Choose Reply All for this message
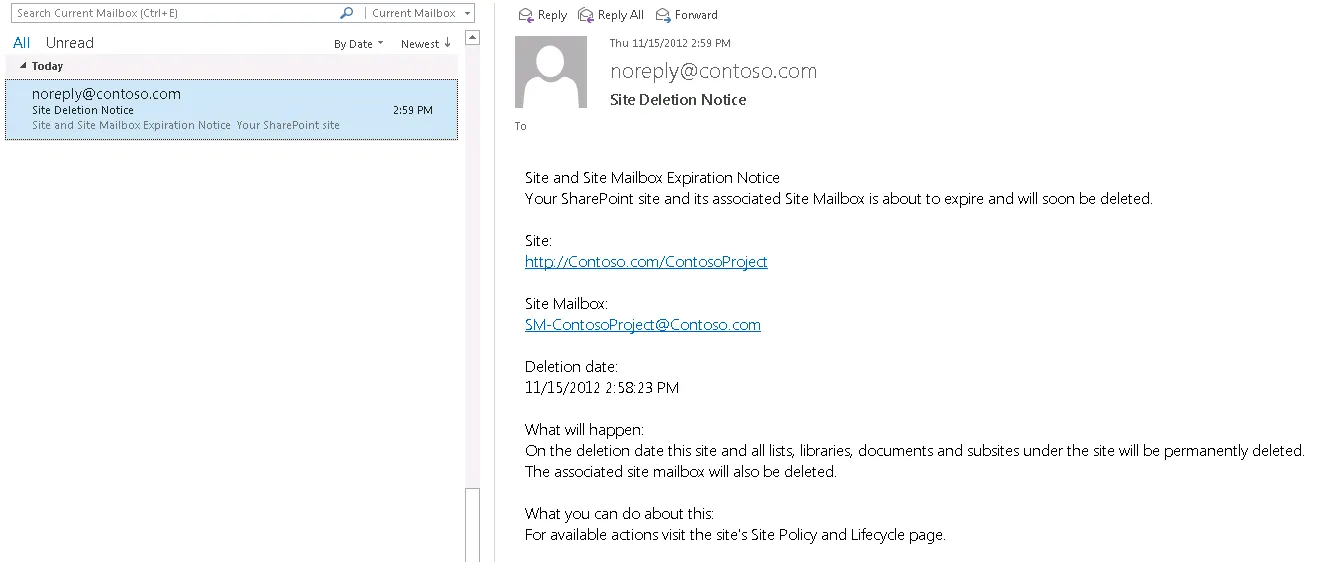The width and height of the screenshot is (1320, 562). [610, 15]
